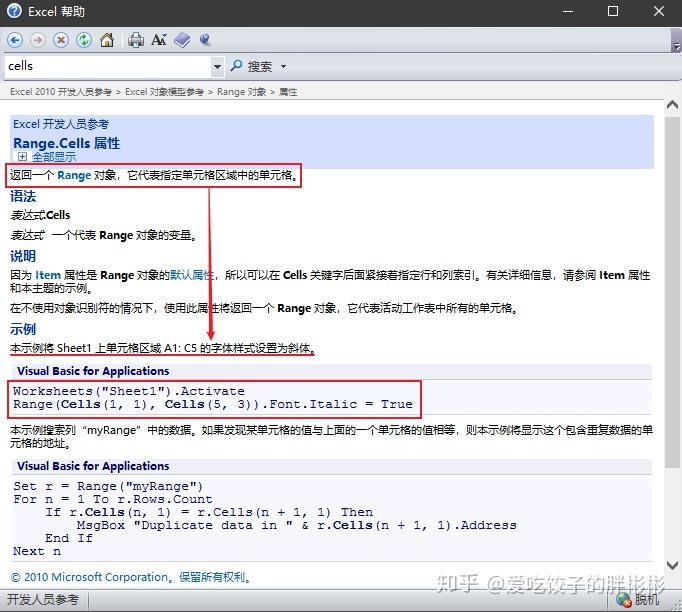
Task: Click the End If code line
Action: tap(69, 538)
